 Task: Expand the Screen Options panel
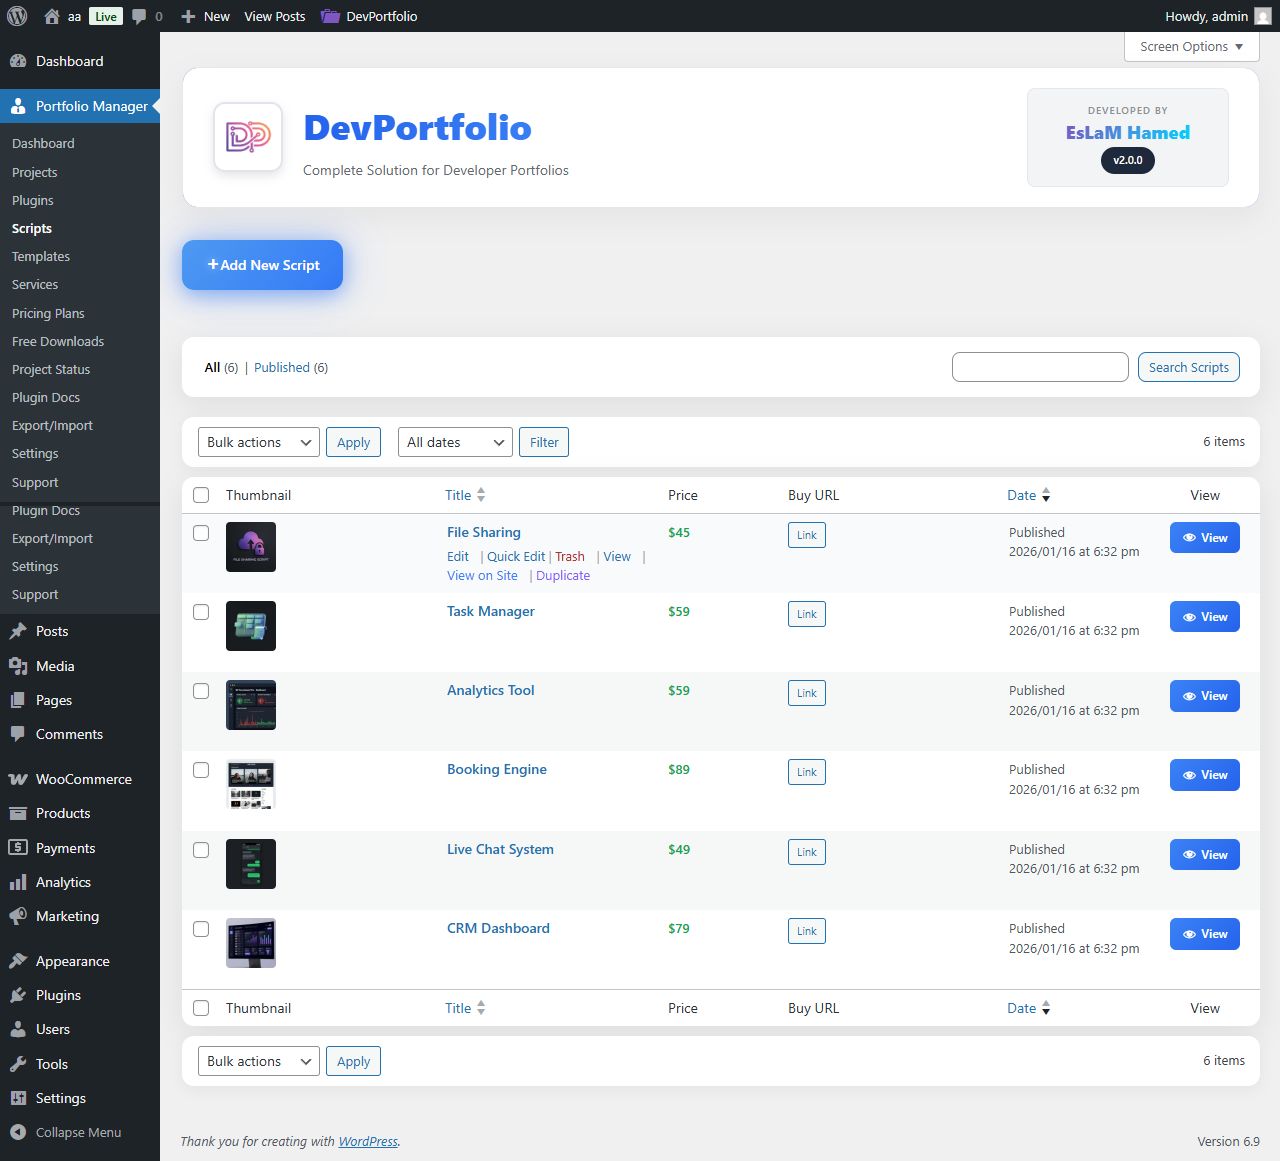coord(1191,47)
